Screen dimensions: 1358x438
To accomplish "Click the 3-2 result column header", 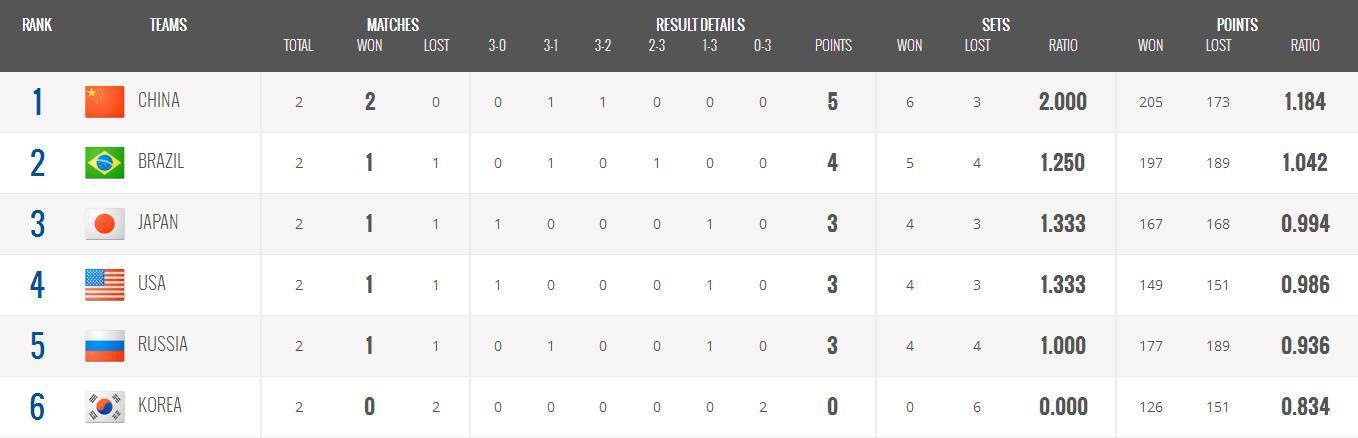I will point(602,45).
